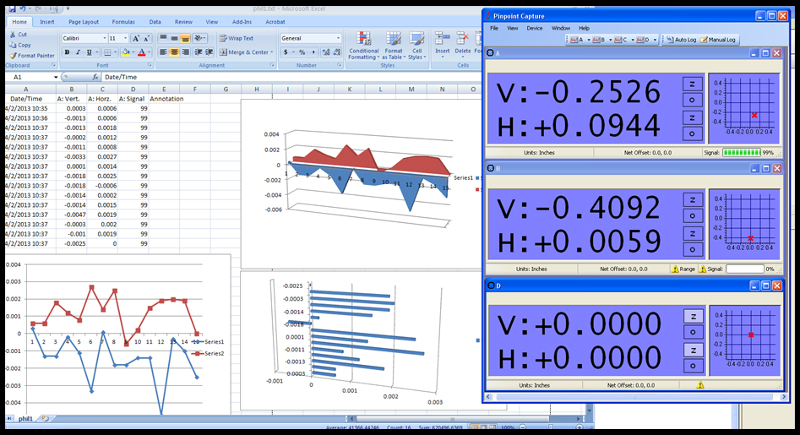Click the Format Painter brush icon
800x435 pixels.
[x=12, y=55]
